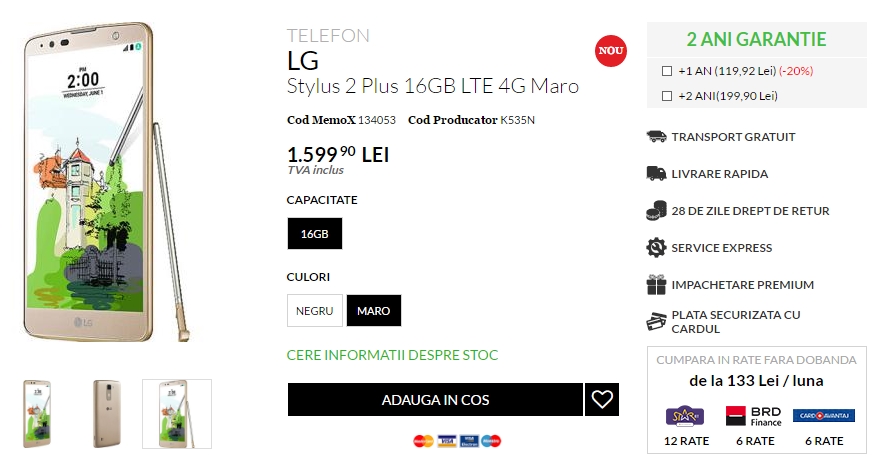This screenshot has height=458, width=874.
Task: Click the heart wishlist icon
Action: tap(602, 400)
